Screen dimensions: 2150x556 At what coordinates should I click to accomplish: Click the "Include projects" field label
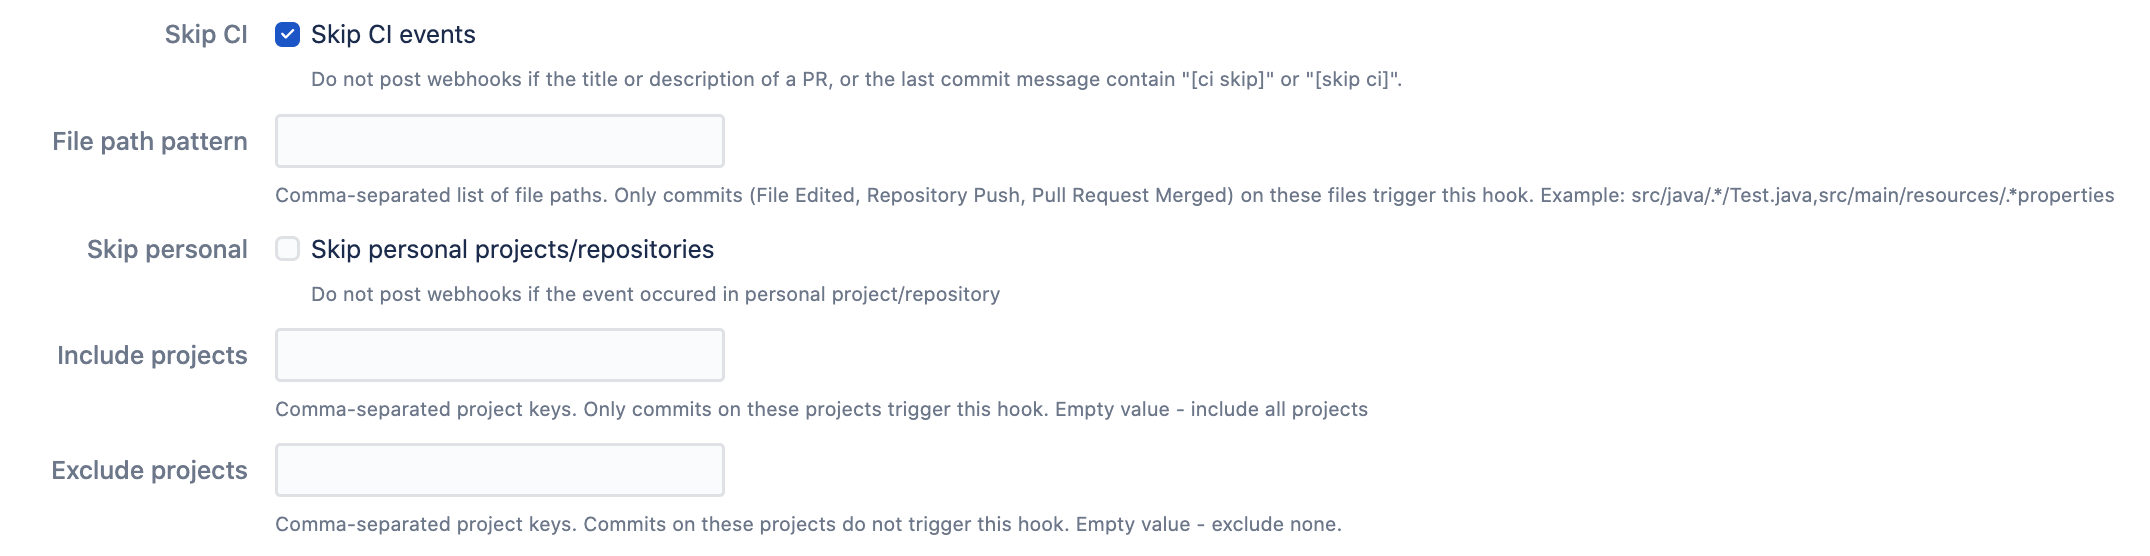pos(152,356)
